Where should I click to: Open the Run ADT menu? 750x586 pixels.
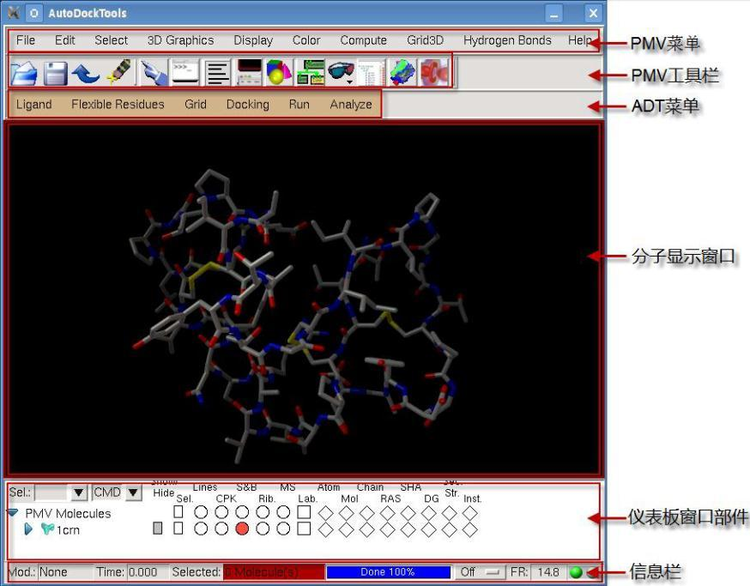299,104
